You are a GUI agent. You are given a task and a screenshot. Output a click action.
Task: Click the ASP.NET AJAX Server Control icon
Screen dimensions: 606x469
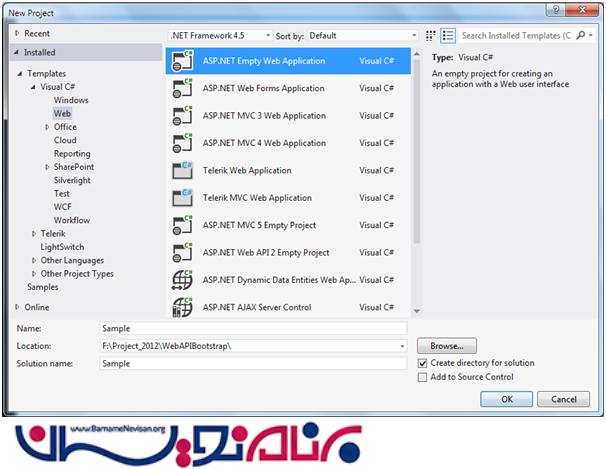(182, 308)
